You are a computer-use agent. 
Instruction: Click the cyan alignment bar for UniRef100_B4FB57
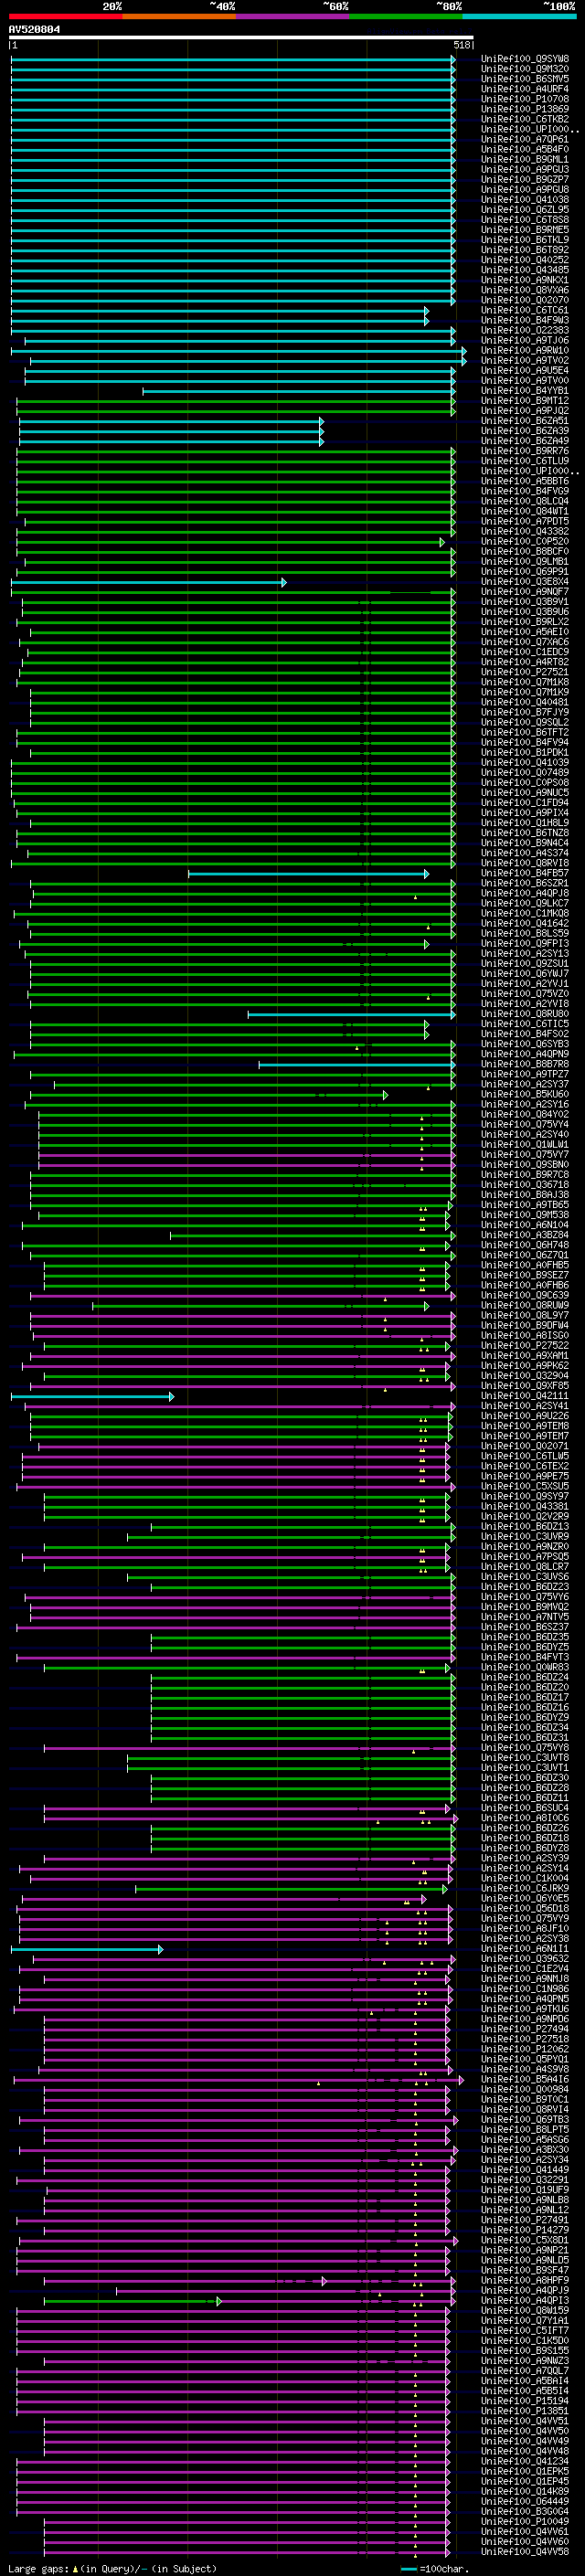click(308, 874)
